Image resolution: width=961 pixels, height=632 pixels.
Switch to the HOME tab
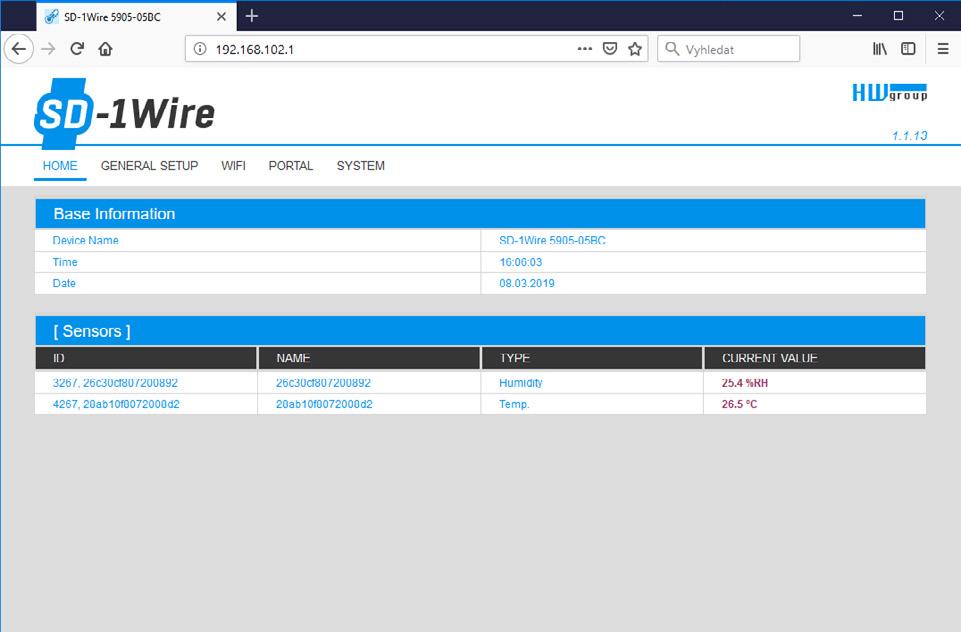point(60,166)
